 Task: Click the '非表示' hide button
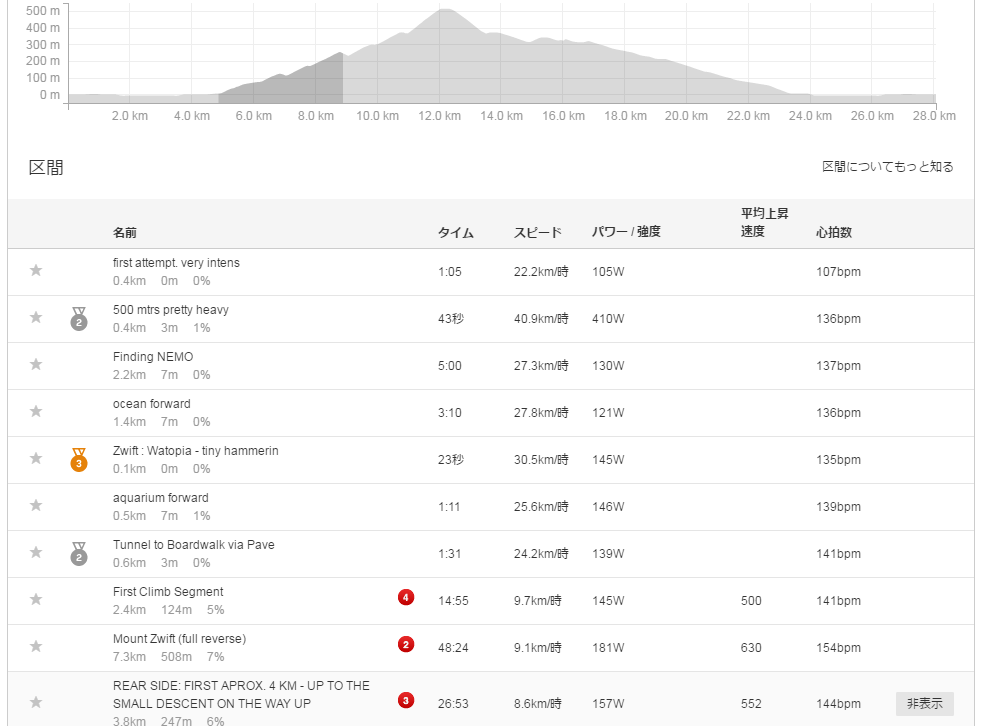pyautogui.click(x=924, y=703)
